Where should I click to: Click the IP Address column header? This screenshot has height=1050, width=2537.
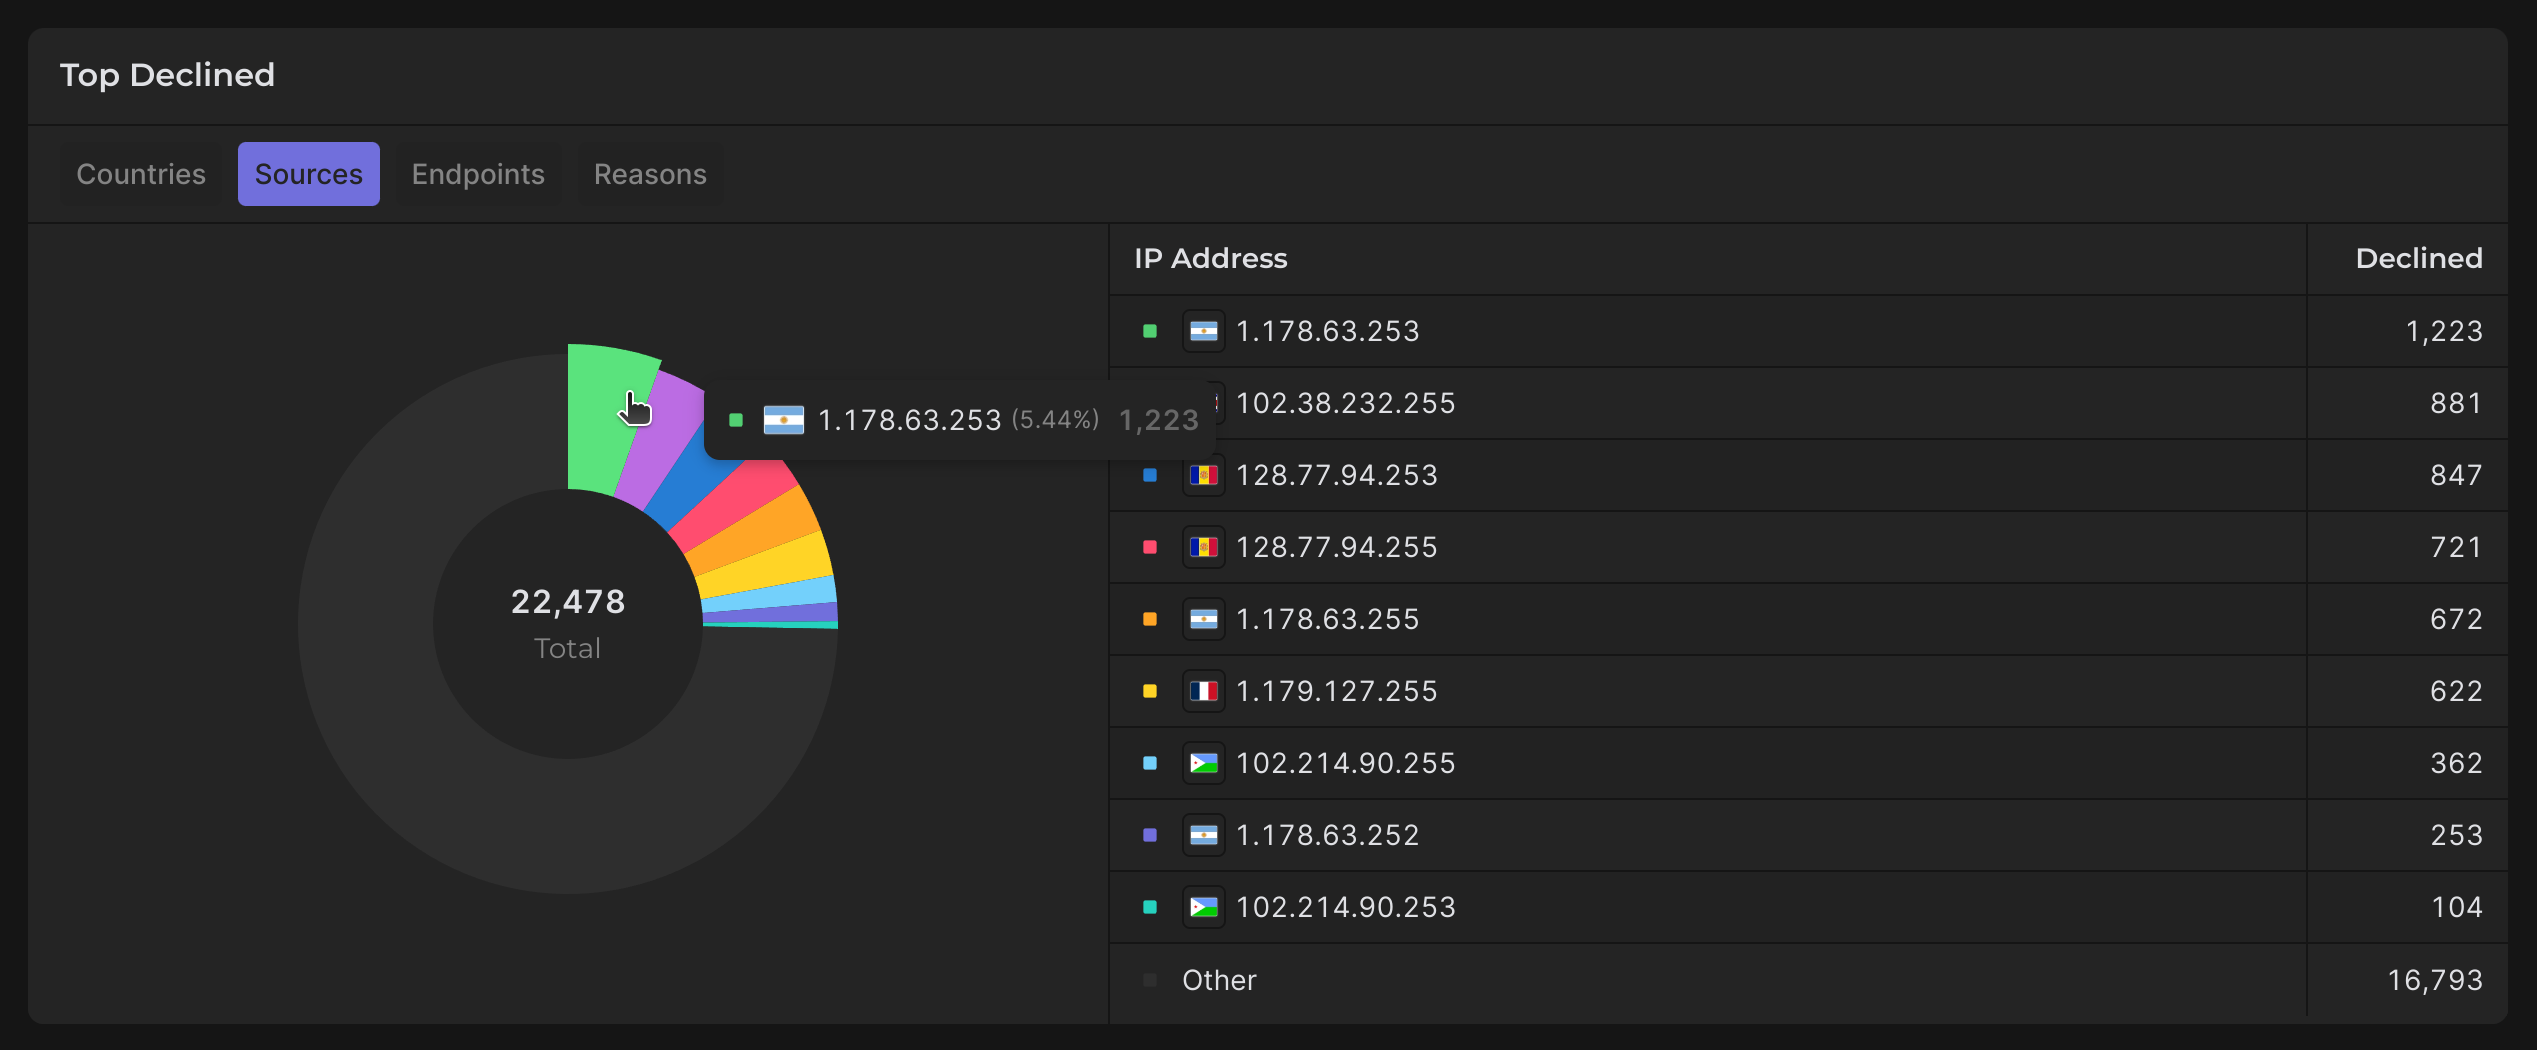pos(1210,258)
